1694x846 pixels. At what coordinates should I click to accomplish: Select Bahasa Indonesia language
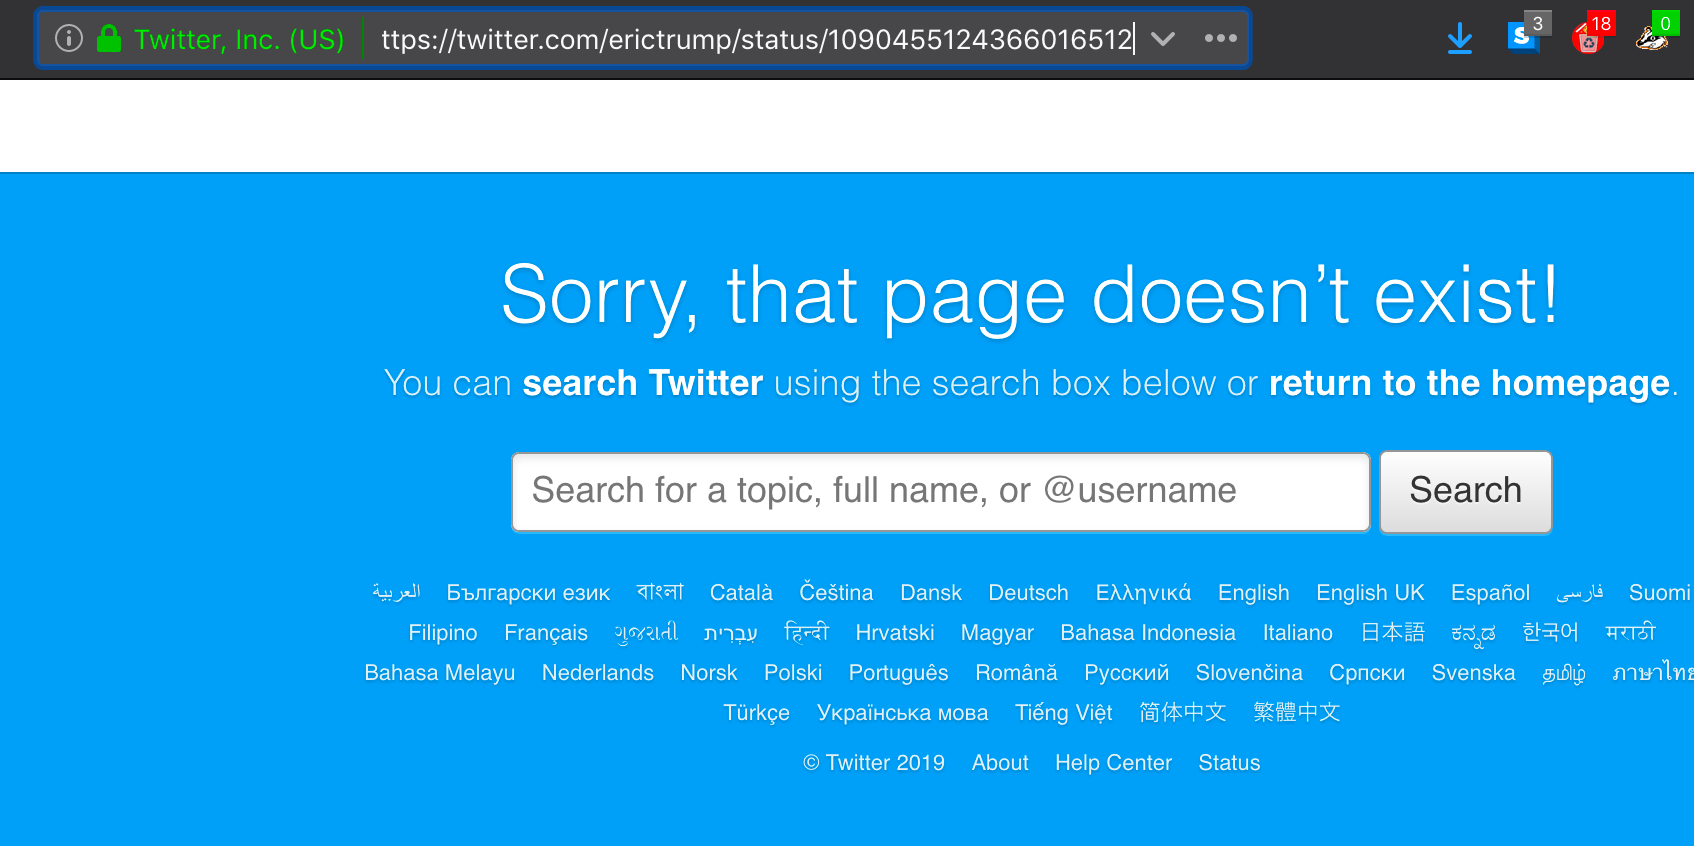pyautogui.click(x=1148, y=633)
